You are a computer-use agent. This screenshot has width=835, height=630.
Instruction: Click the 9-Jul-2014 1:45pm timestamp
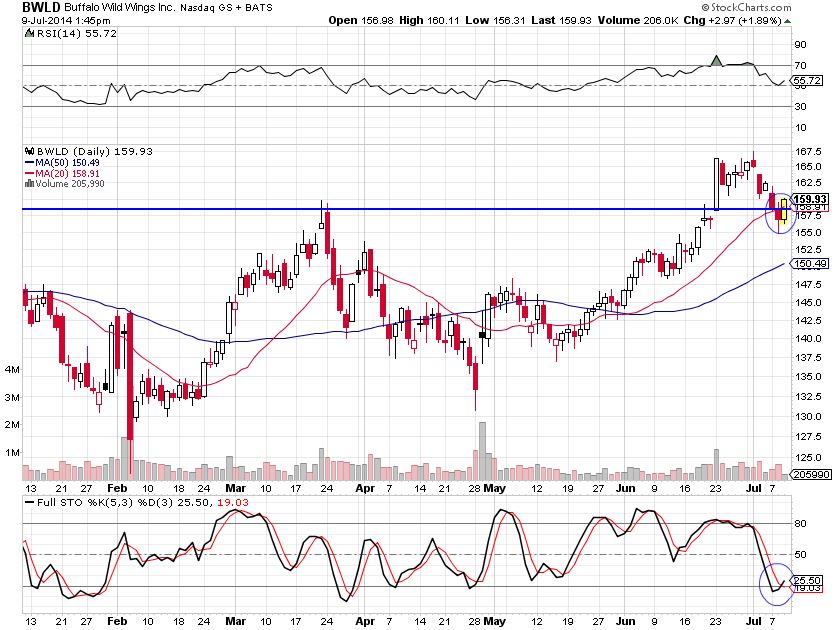(66, 21)
